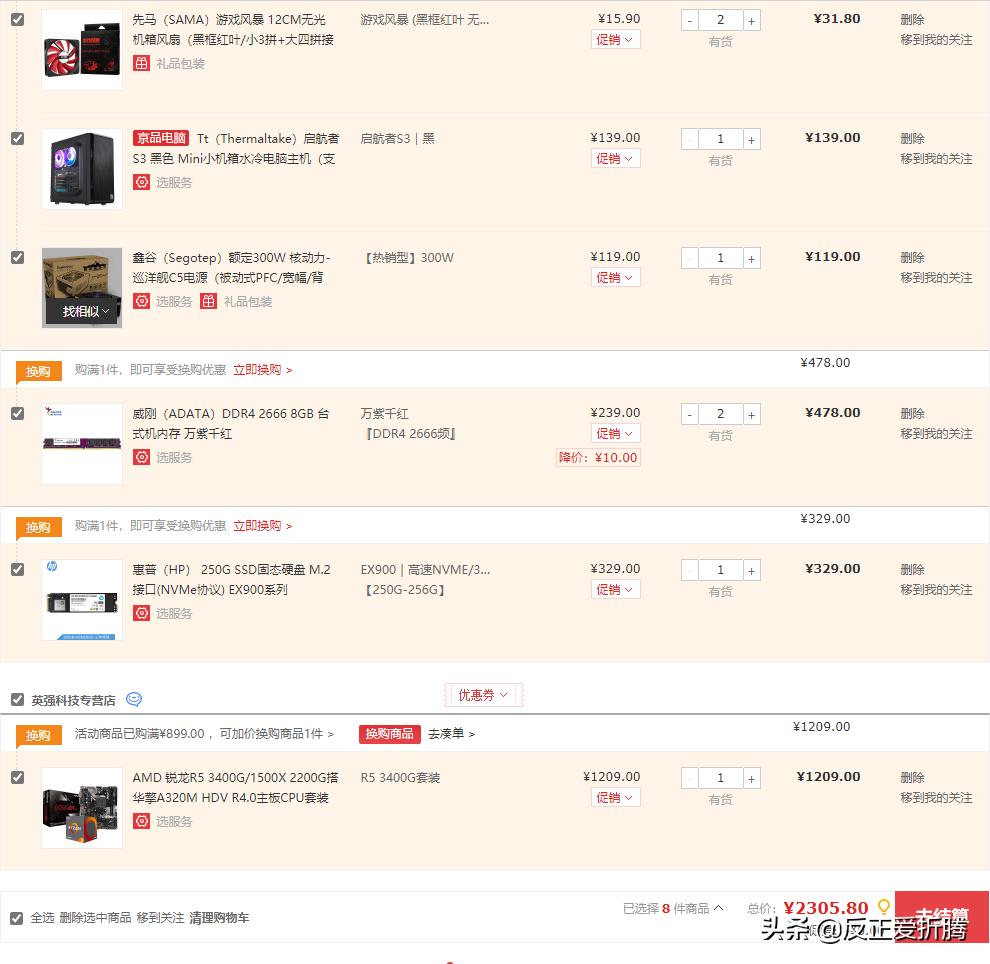Open the 去凑单 link
This screenshot has height=964, width=990.
pyautogui.click(x=451, y=734)
